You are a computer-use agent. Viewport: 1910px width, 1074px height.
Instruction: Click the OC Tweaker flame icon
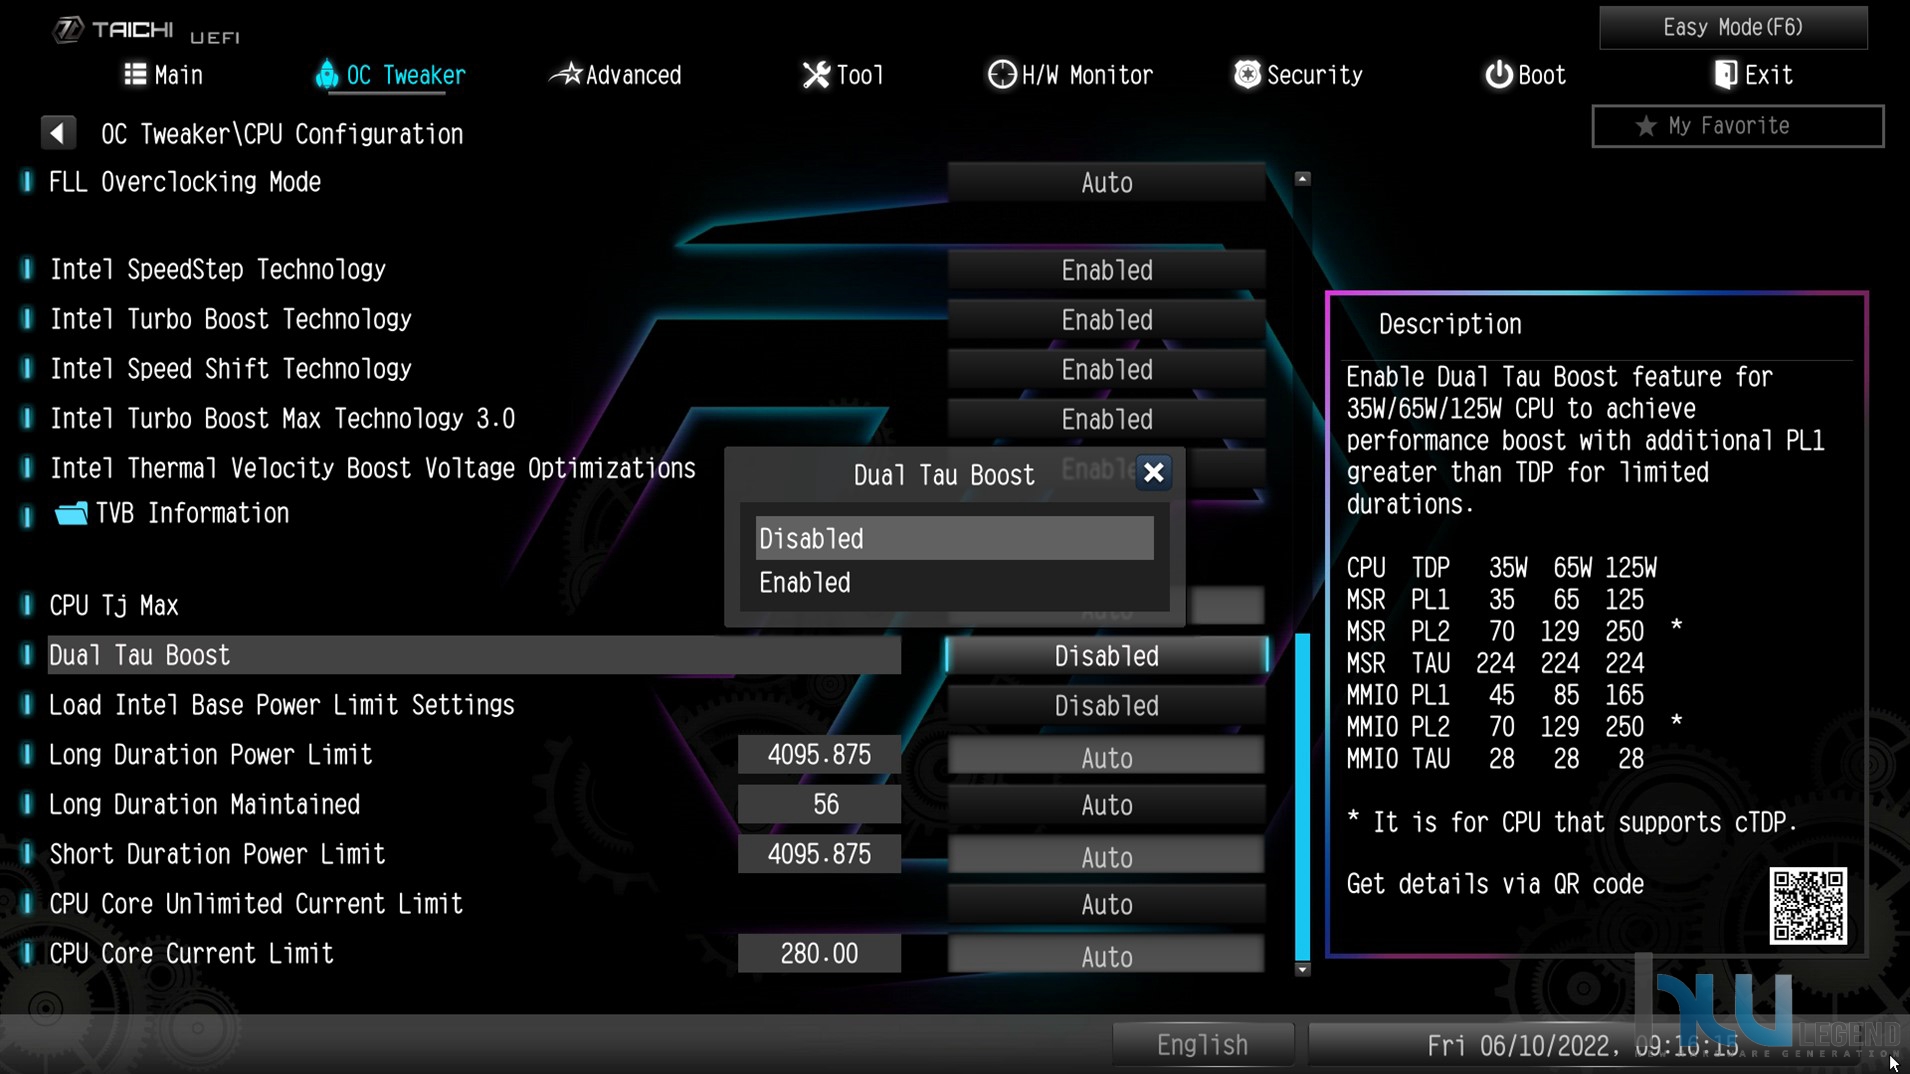(326, 75)
